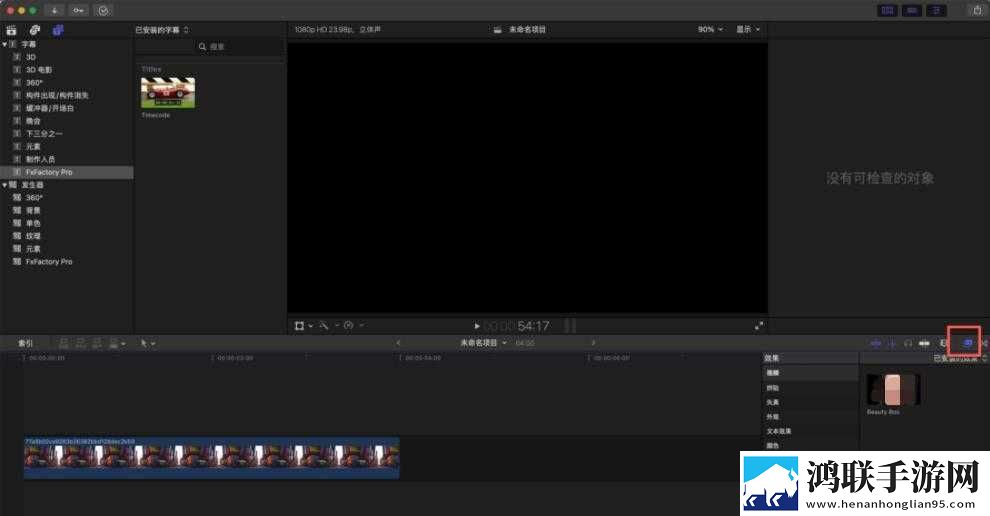Toggle the headphones audio skimming icon

(x=908, y=343)
